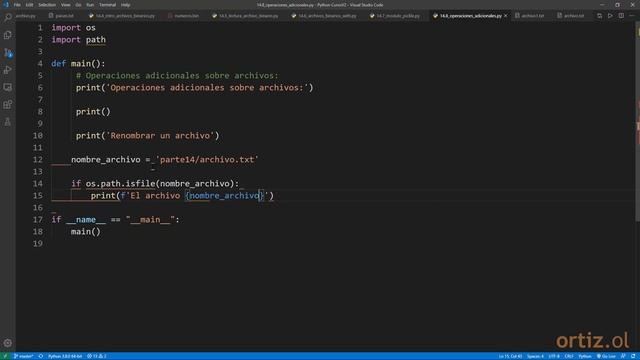The width and height of the screenshot is (640, 360).
Task: Click the Go Live server button
Action: tap(606, 356)
